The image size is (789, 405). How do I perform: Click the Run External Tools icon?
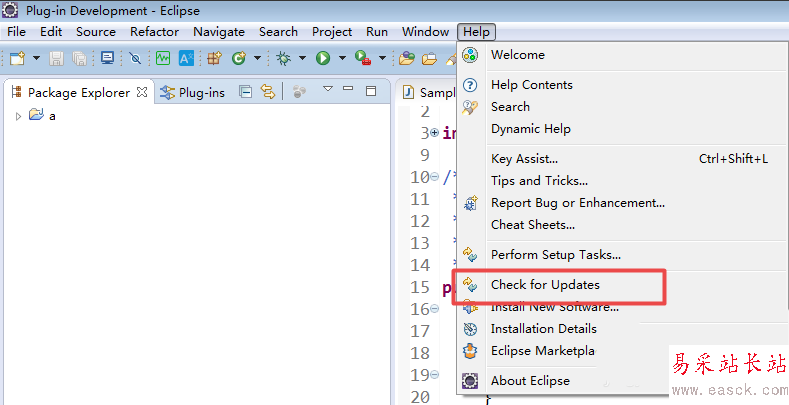(x=363, y=58)
